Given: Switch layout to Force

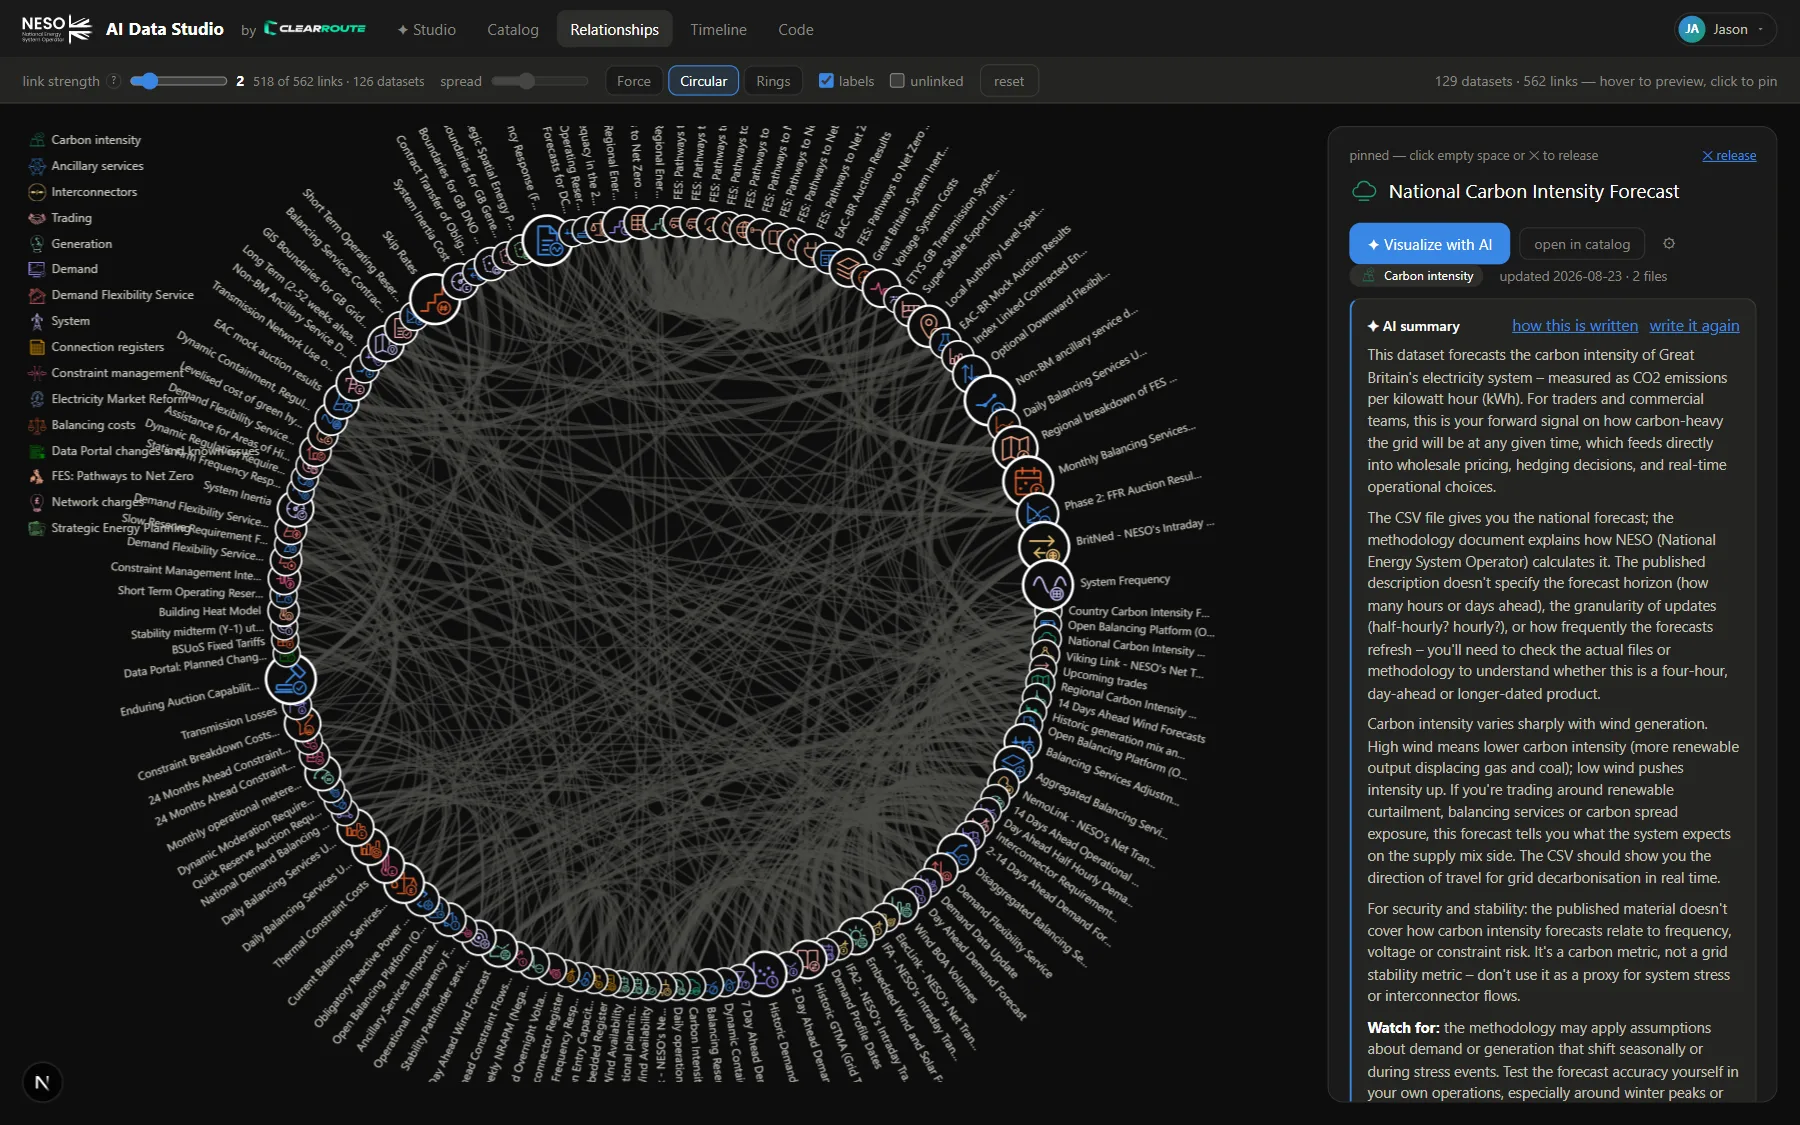Looking at the screenshot, I should coord(634,81).
